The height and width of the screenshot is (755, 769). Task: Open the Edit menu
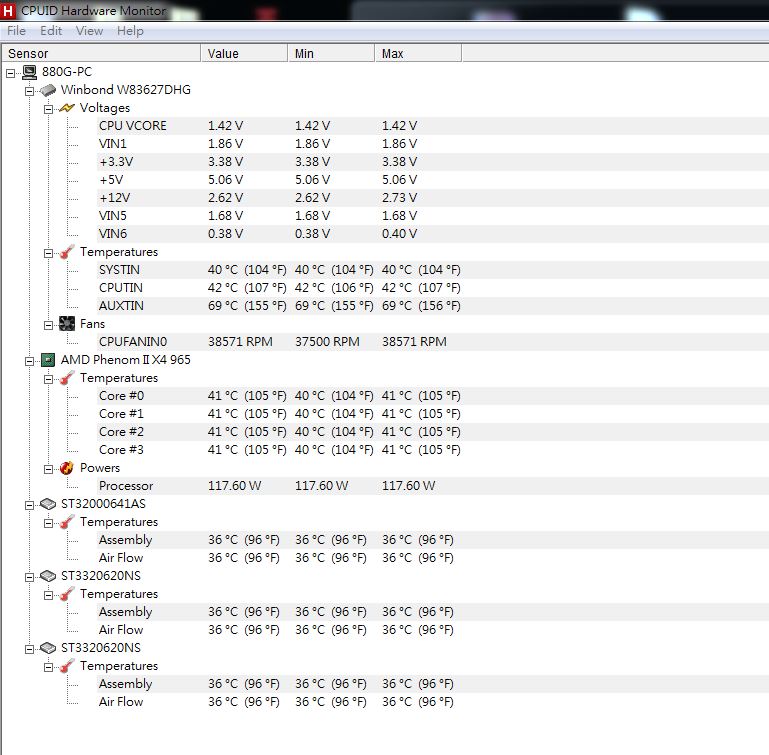click(51, 31)
